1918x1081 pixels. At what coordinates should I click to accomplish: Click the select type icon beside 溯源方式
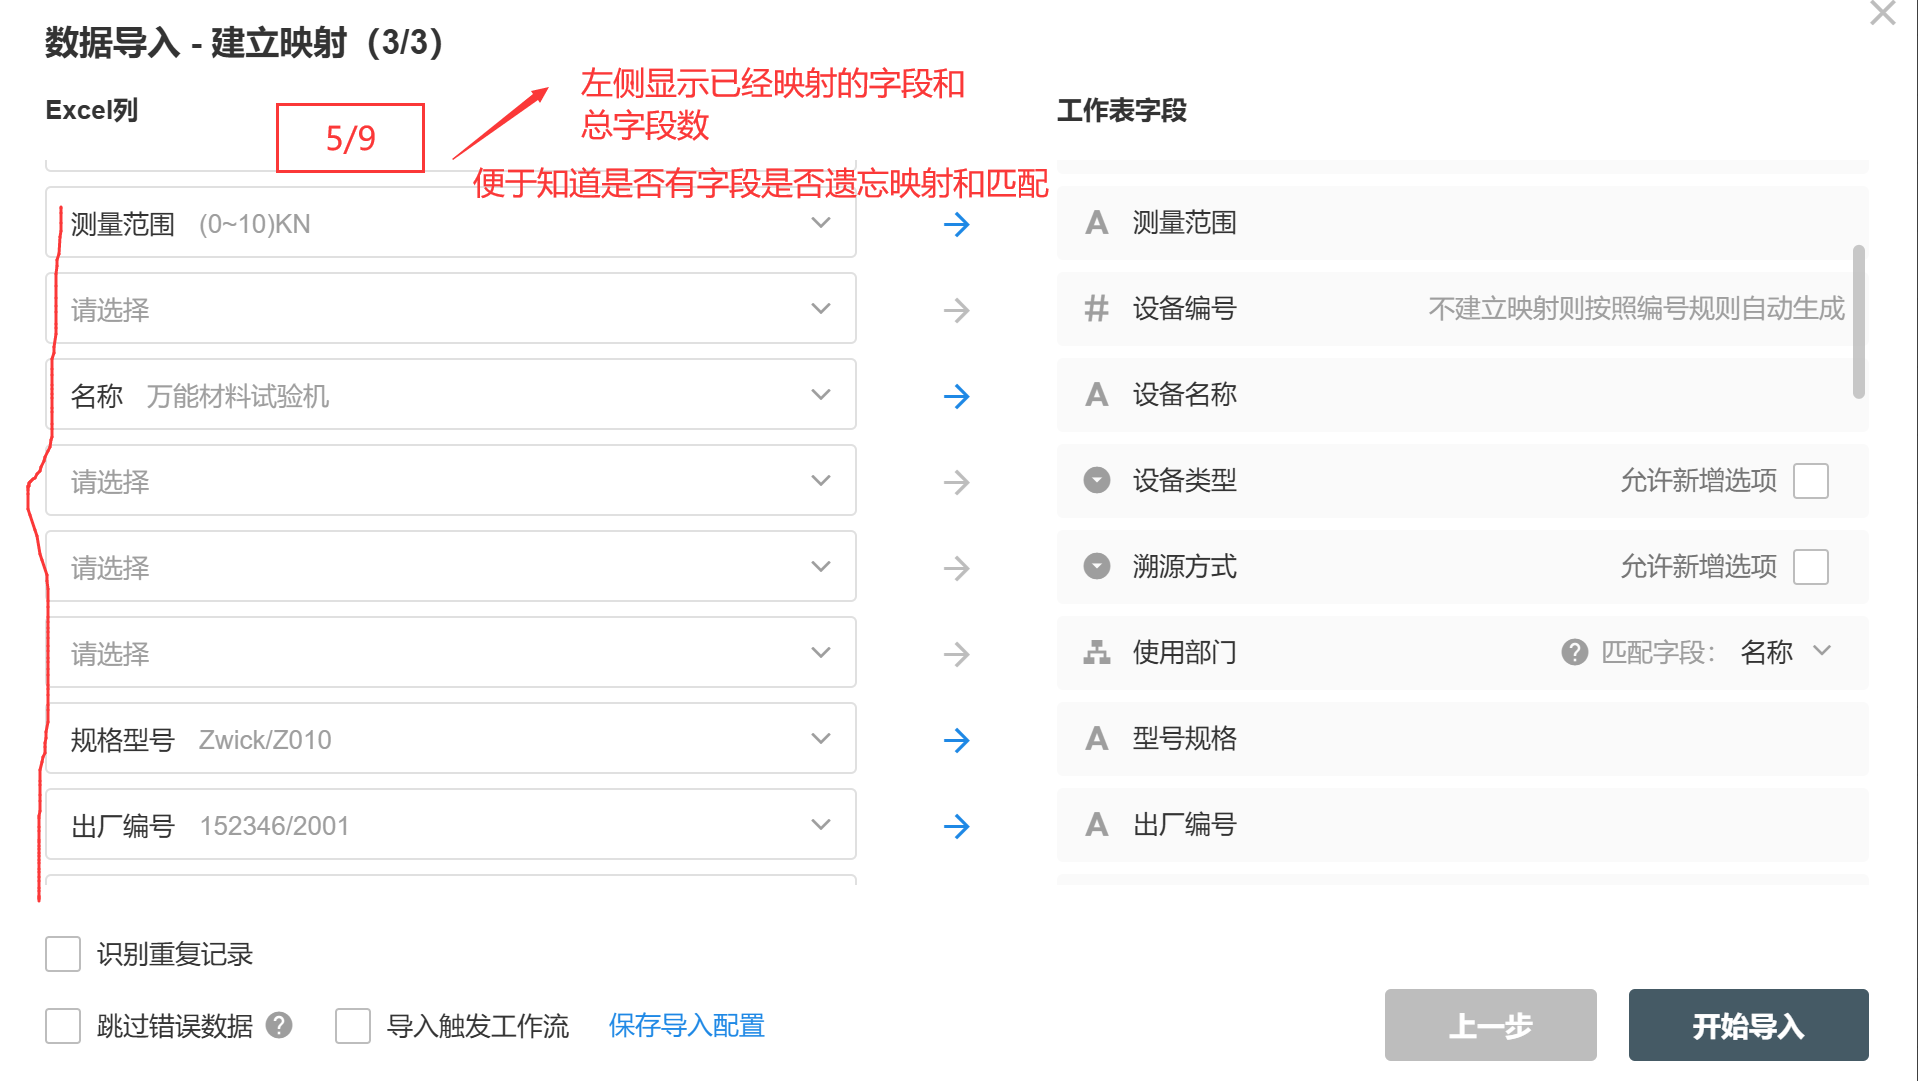tap(1096, 567)
